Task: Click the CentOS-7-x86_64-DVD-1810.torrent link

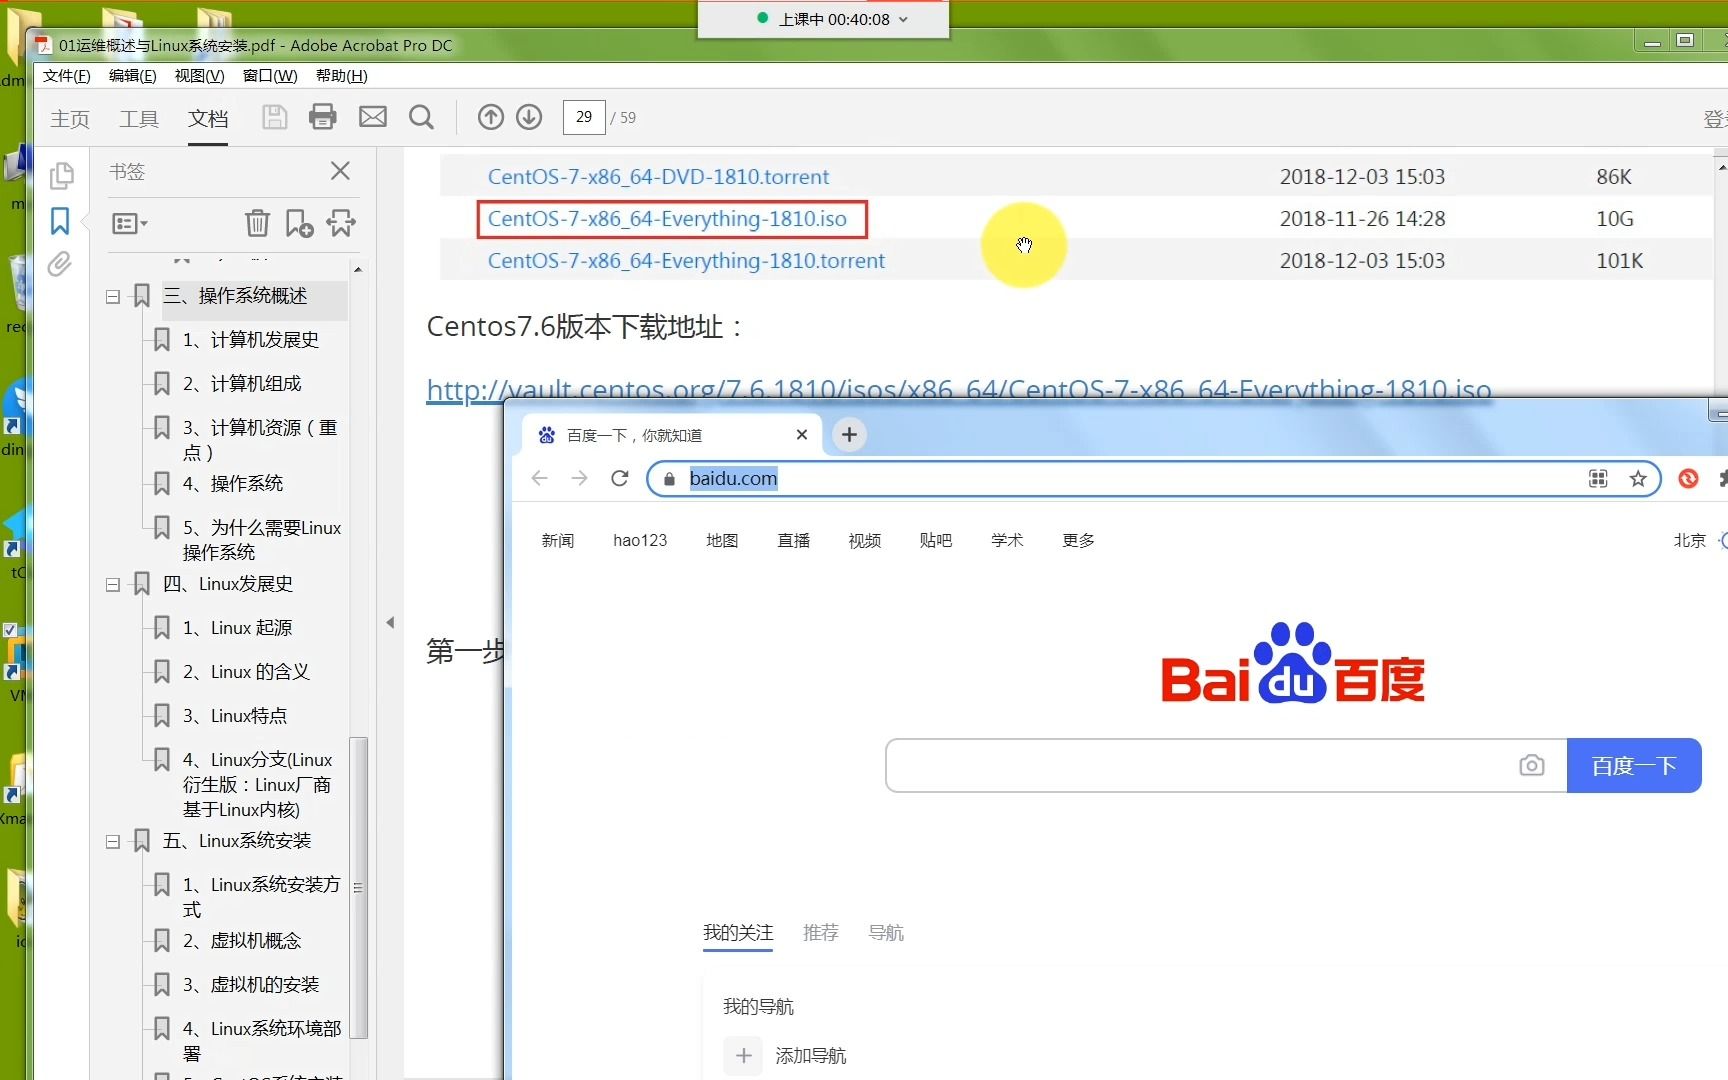Action: [658, 177]
